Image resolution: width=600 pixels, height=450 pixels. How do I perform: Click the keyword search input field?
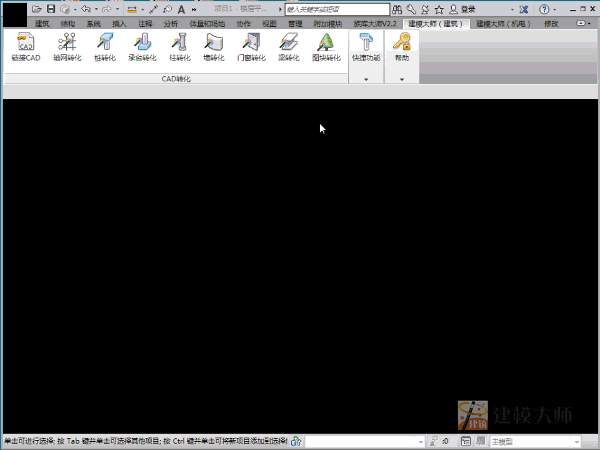click(x=335, y=9)
